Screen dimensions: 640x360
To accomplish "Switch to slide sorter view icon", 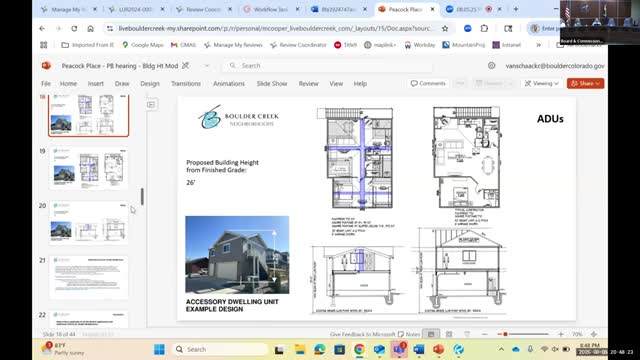I will pos(449,334).
